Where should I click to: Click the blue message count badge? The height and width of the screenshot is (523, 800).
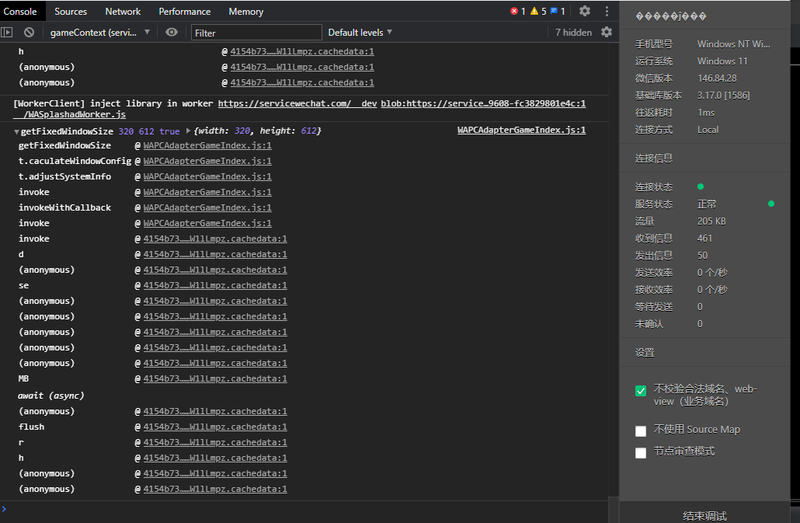pos(558,11)
